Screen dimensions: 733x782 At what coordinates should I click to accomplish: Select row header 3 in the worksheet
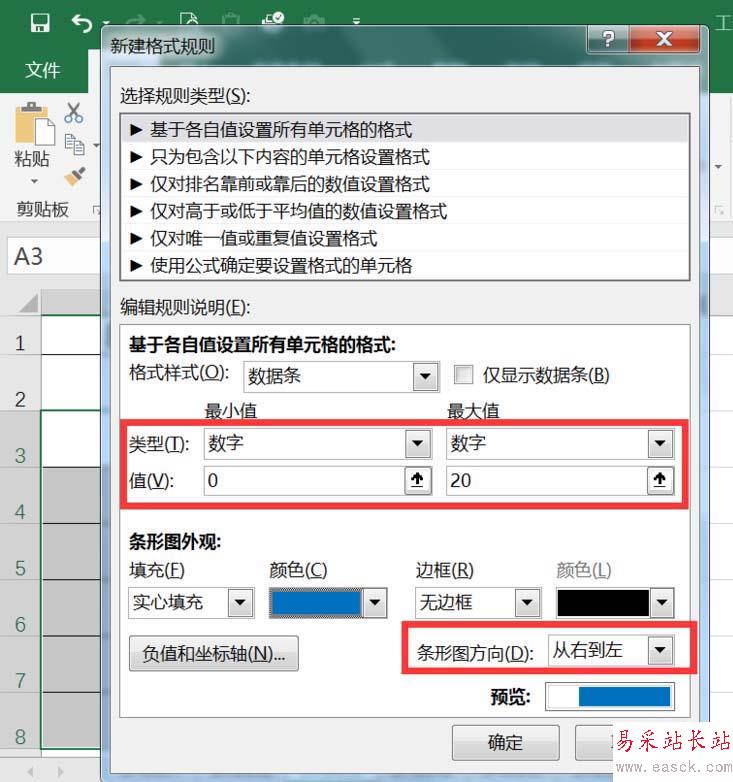pyautogui.click(x=20, y=439)
